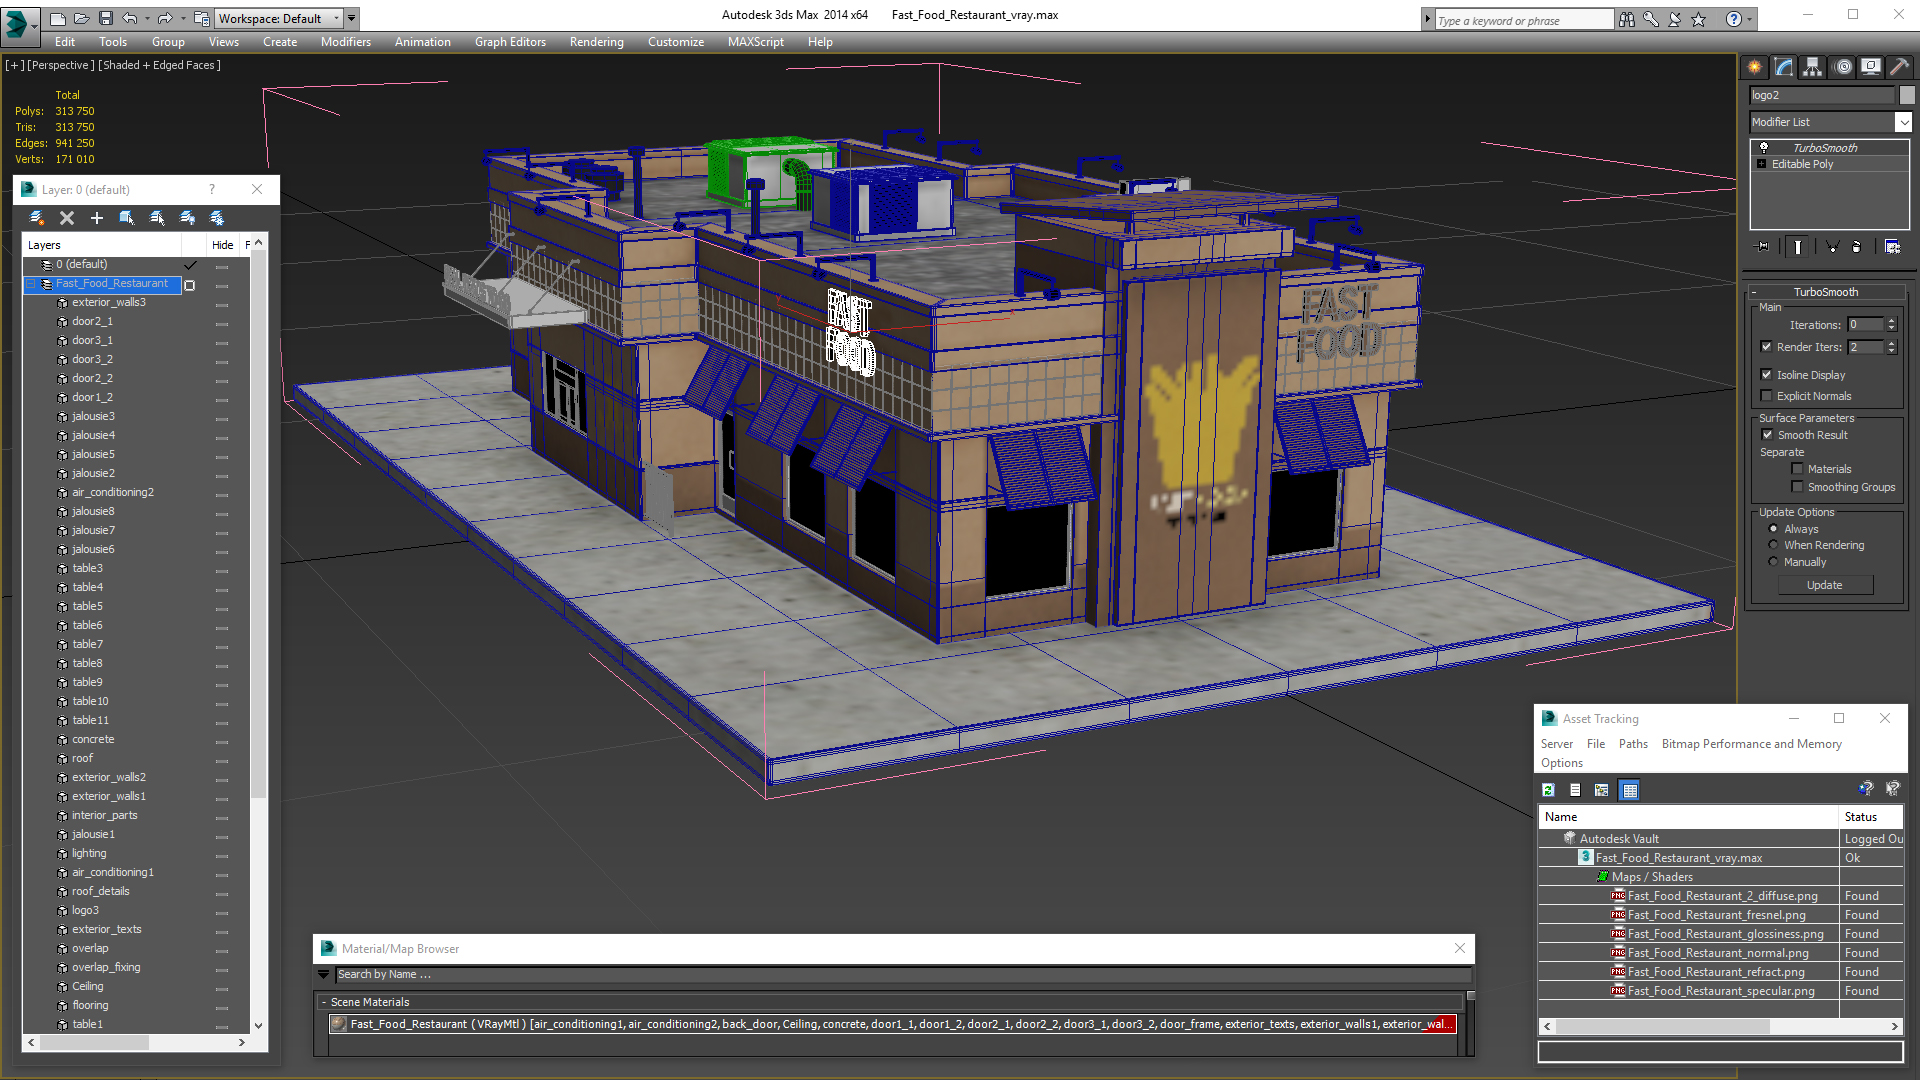Refresh the Asset Tracking list
This screenshot has width=1920, height=1080.
(x=1548, y=790)
